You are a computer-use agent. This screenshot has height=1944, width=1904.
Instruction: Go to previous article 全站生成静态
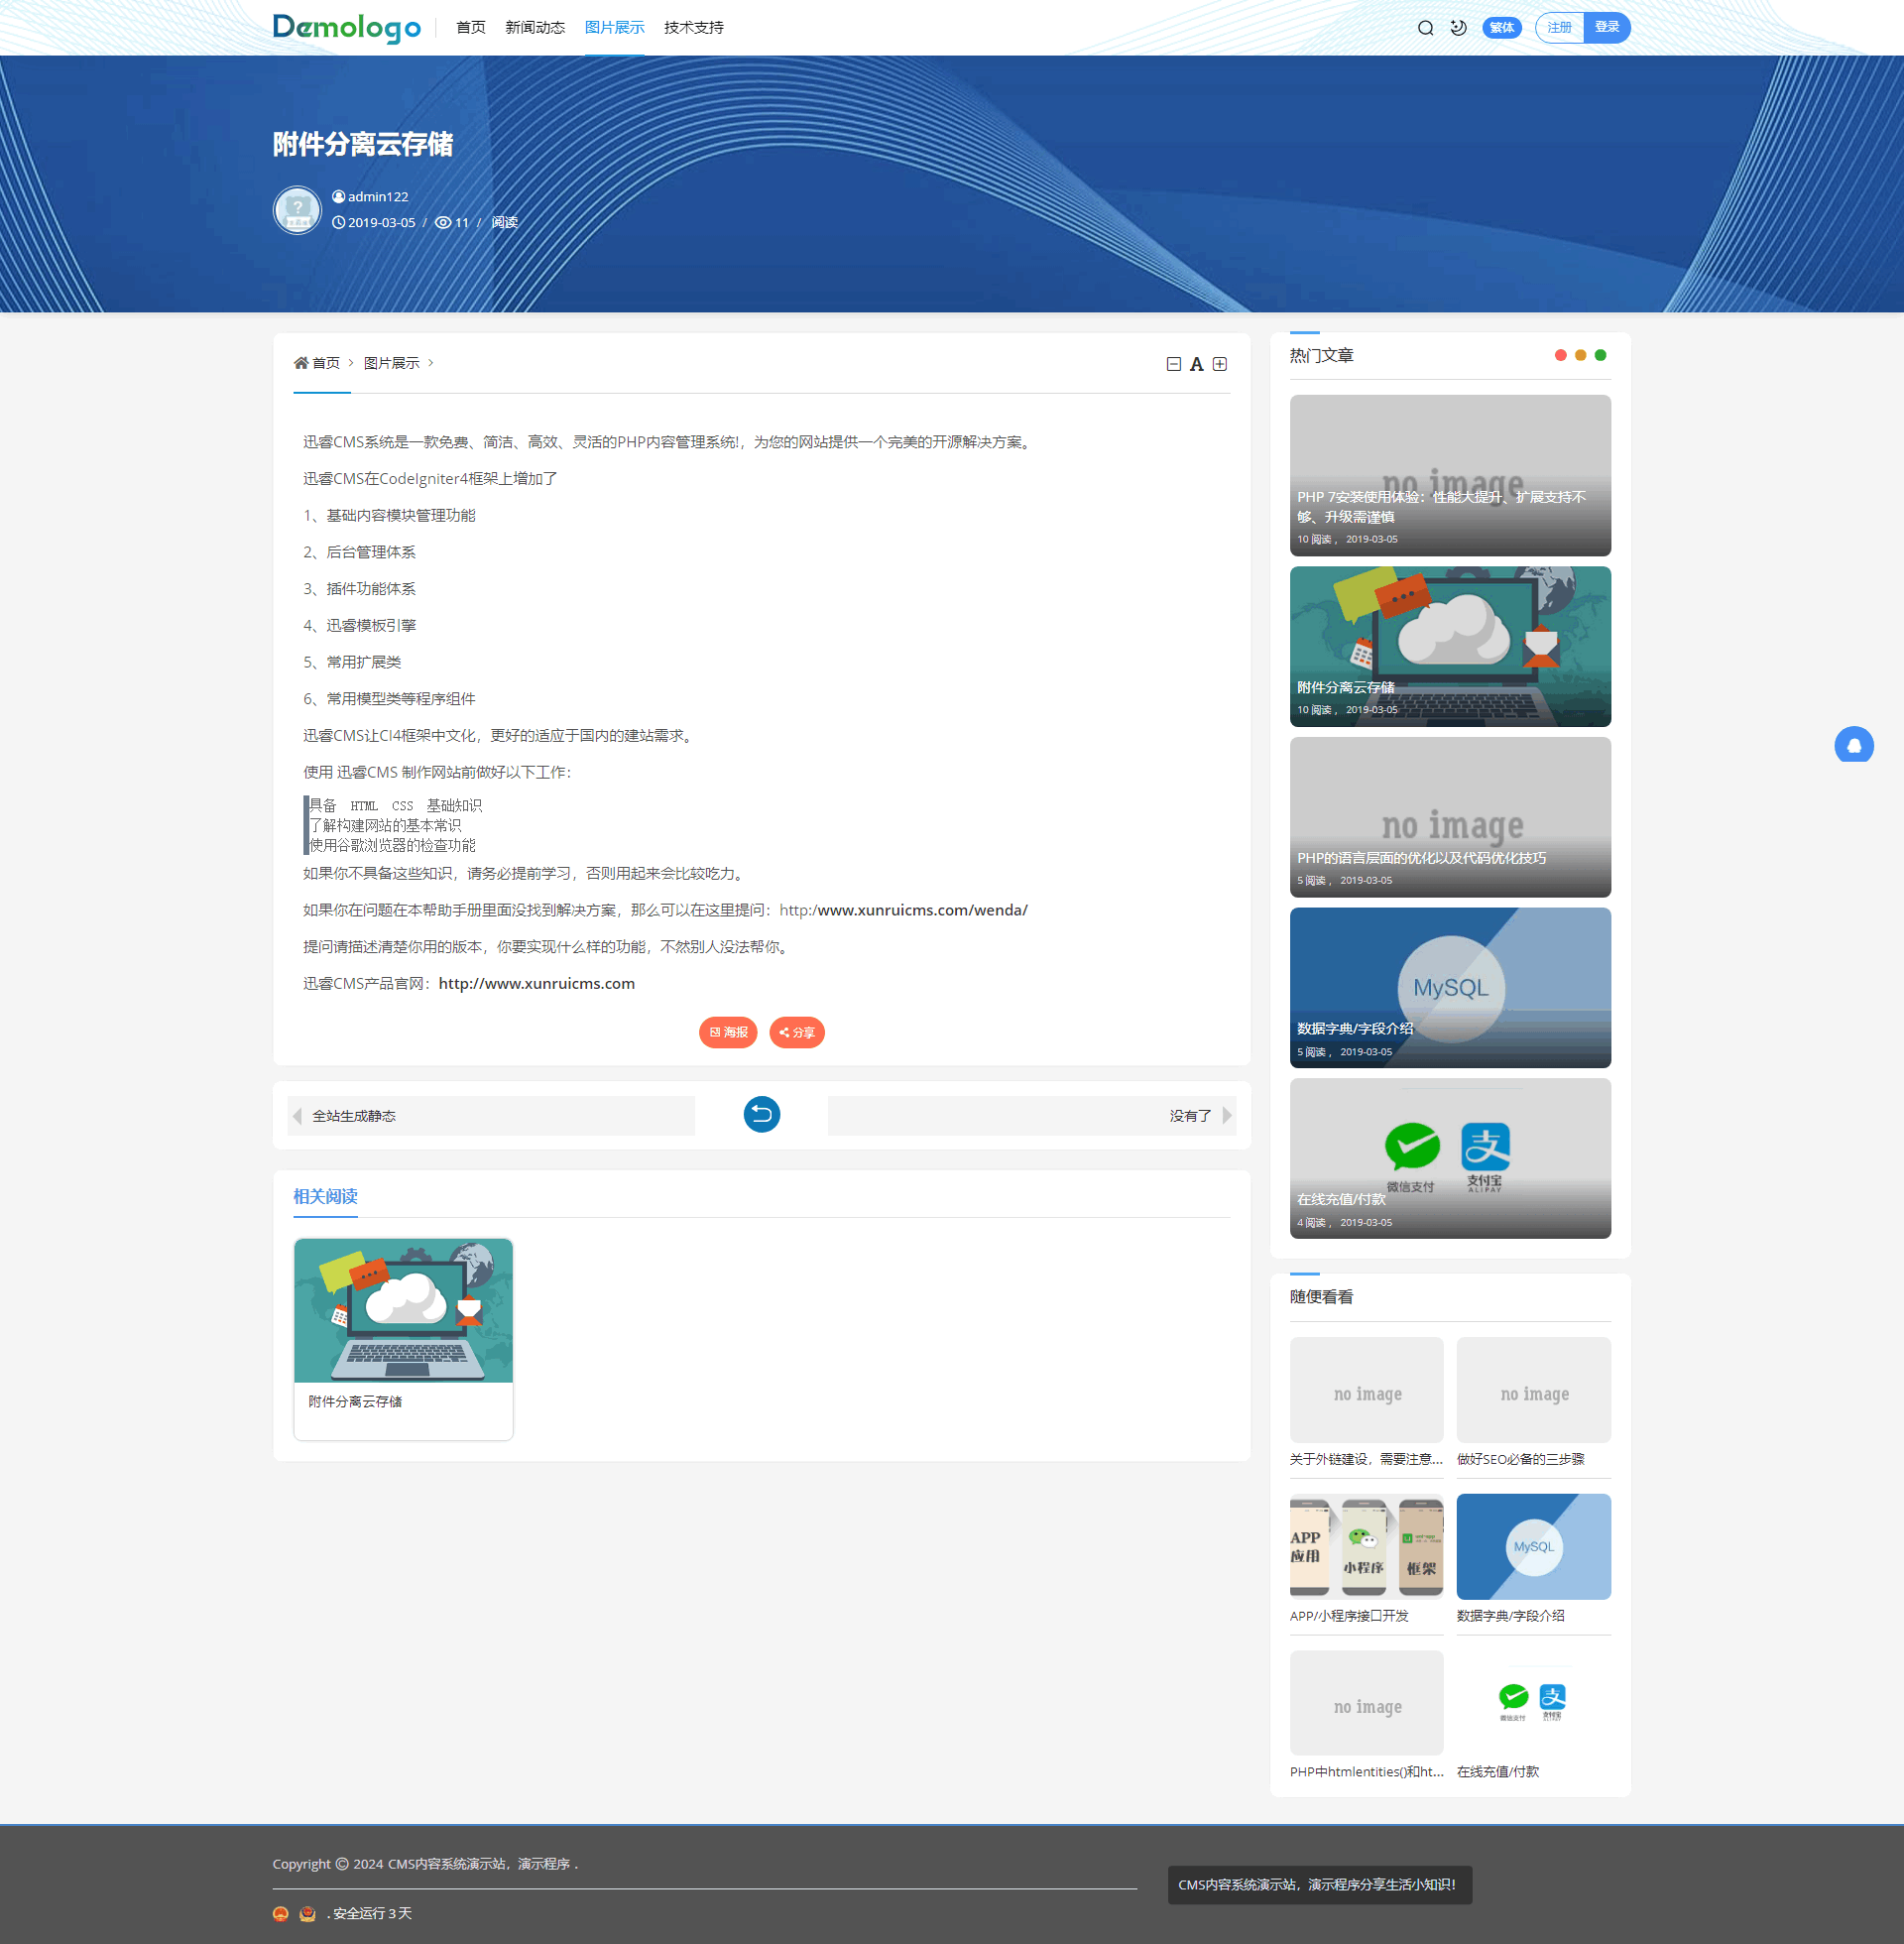tap(354, 1116)
